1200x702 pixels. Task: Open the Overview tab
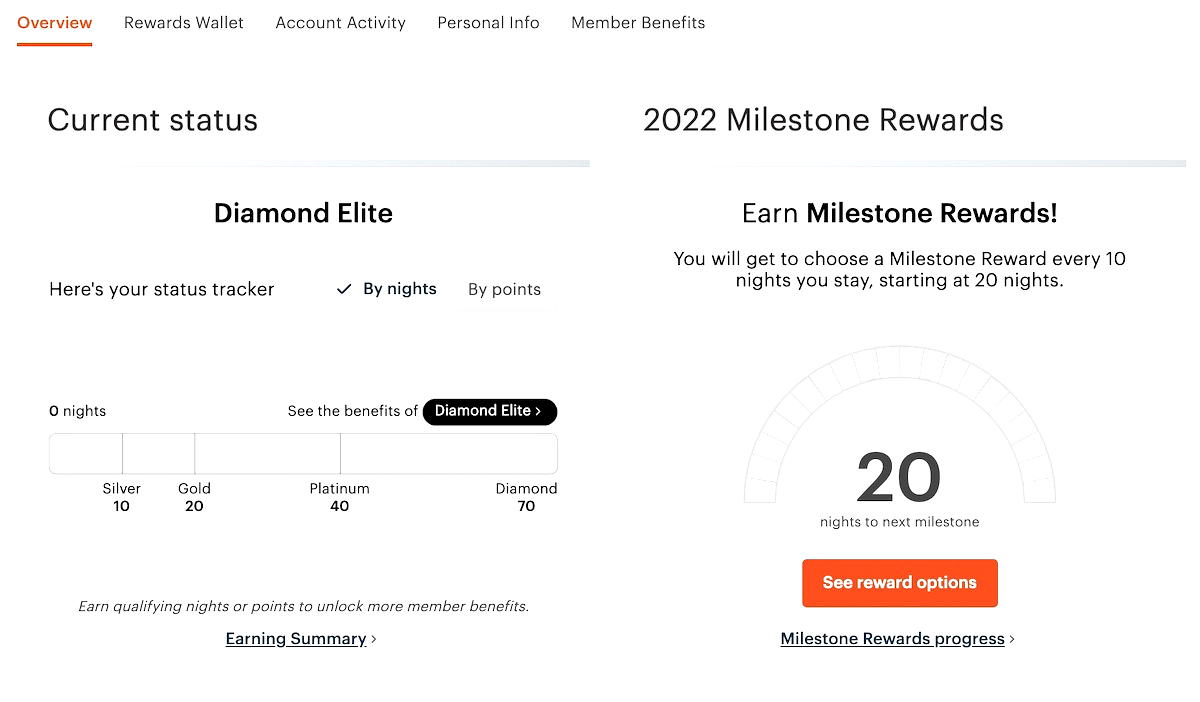54,22
